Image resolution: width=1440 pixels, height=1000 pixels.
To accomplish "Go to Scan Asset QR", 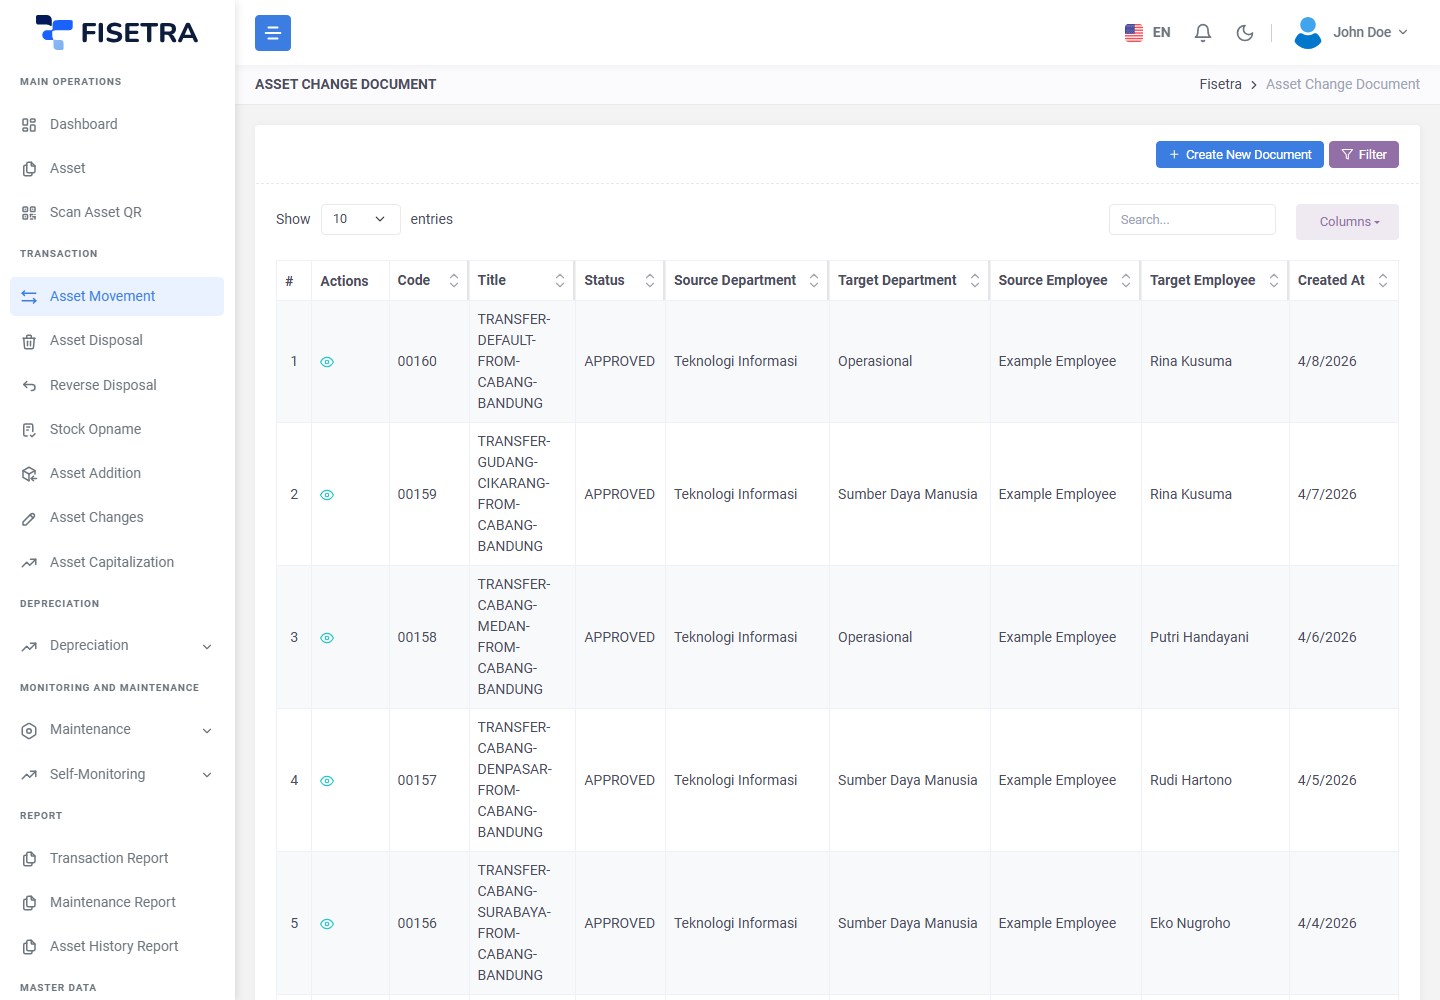I will point(117,212).
